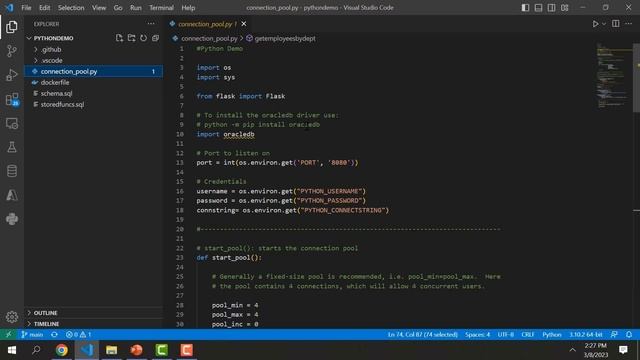Select Python interpreter 3.10.2 64-bit
This screenshot has height=360, width=640.
click(x=586, y=334)
